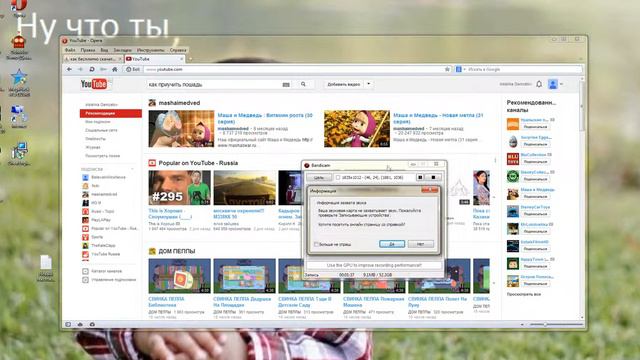
Task: Click 'Use the GPU to improve recording performance' link
Action: coord(374,265)
